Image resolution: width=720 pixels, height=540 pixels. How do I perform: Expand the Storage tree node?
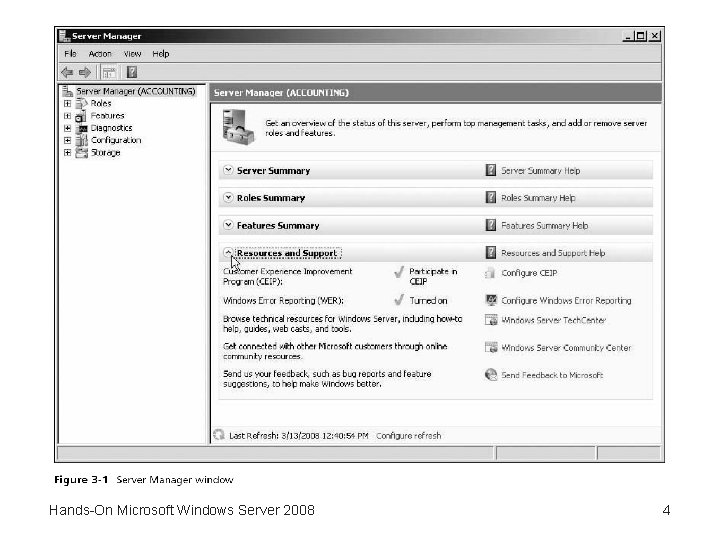click(68, 152)
